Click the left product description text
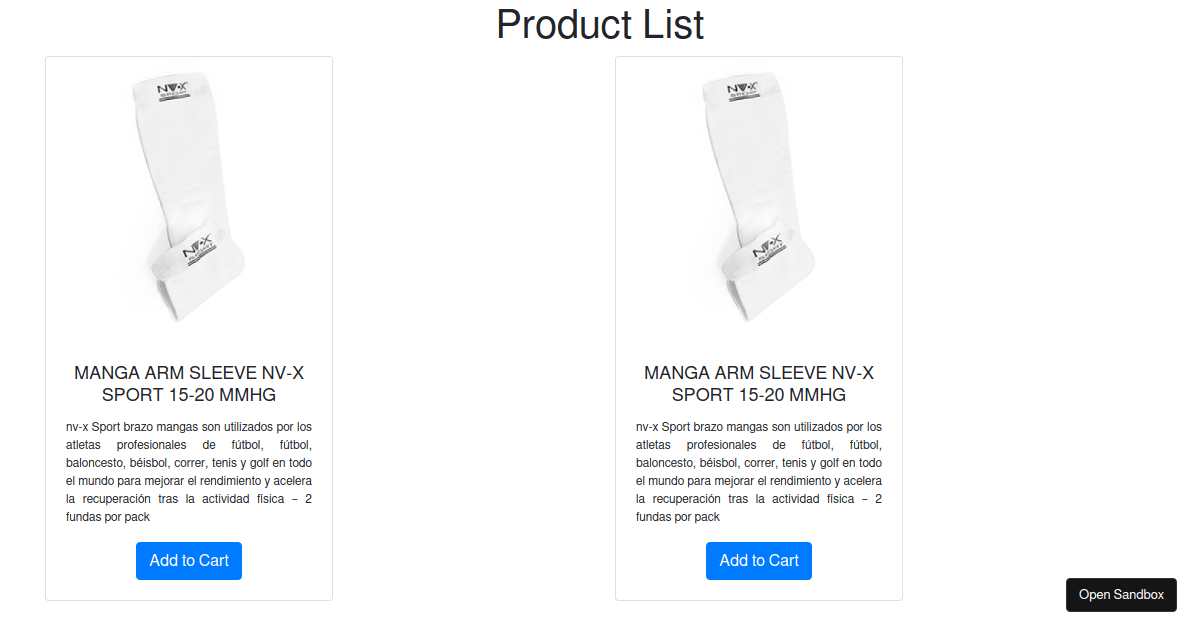Viewport: 1200px width, 630px height. [188, 470]
